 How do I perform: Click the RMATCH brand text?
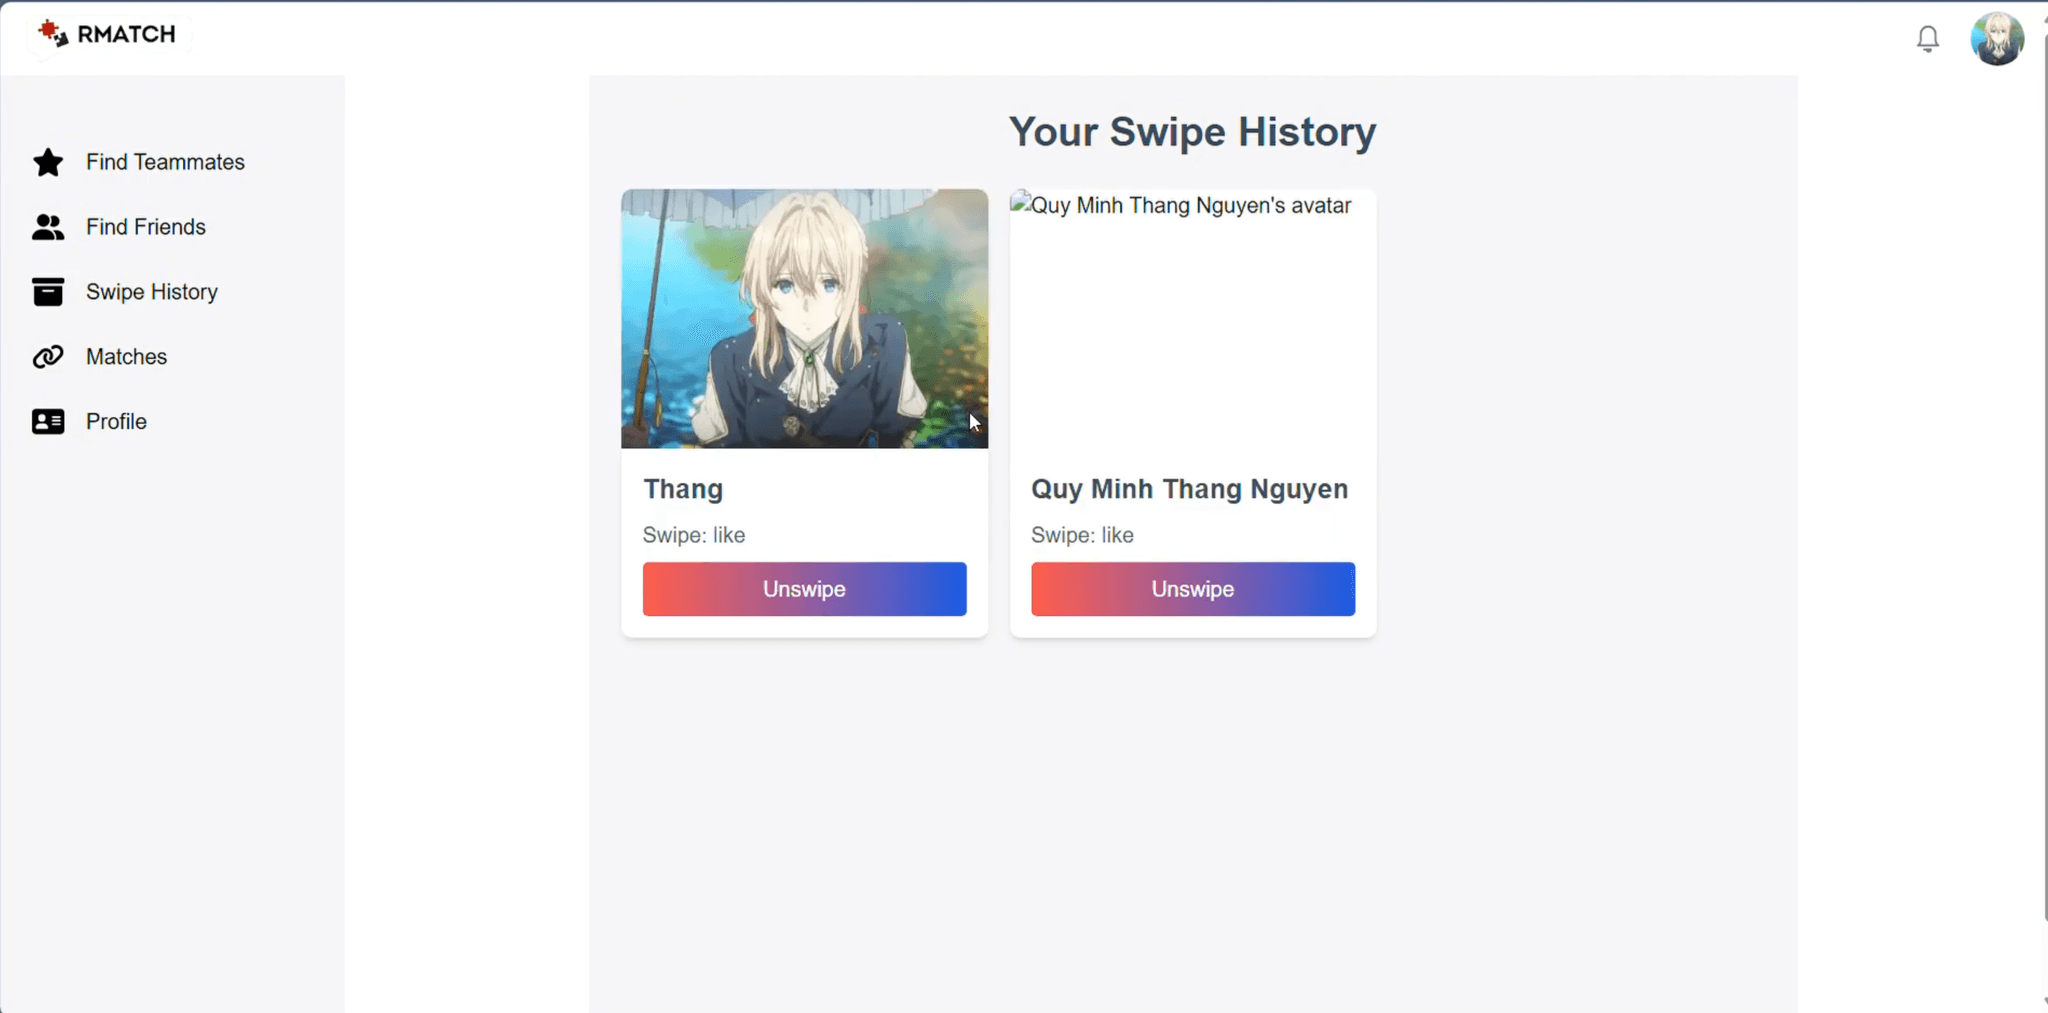click(x=127, y=34)
